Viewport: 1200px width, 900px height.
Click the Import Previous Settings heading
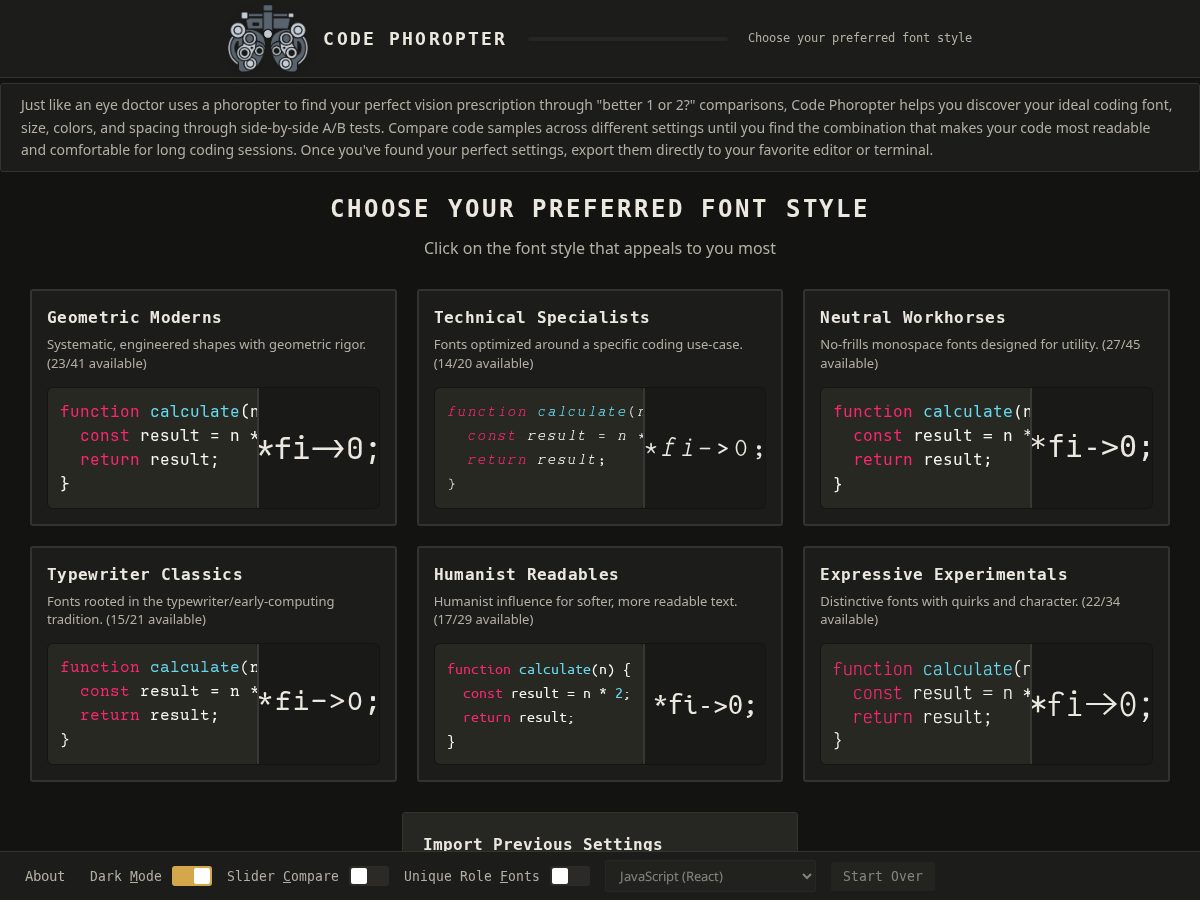tap(543, 844)
